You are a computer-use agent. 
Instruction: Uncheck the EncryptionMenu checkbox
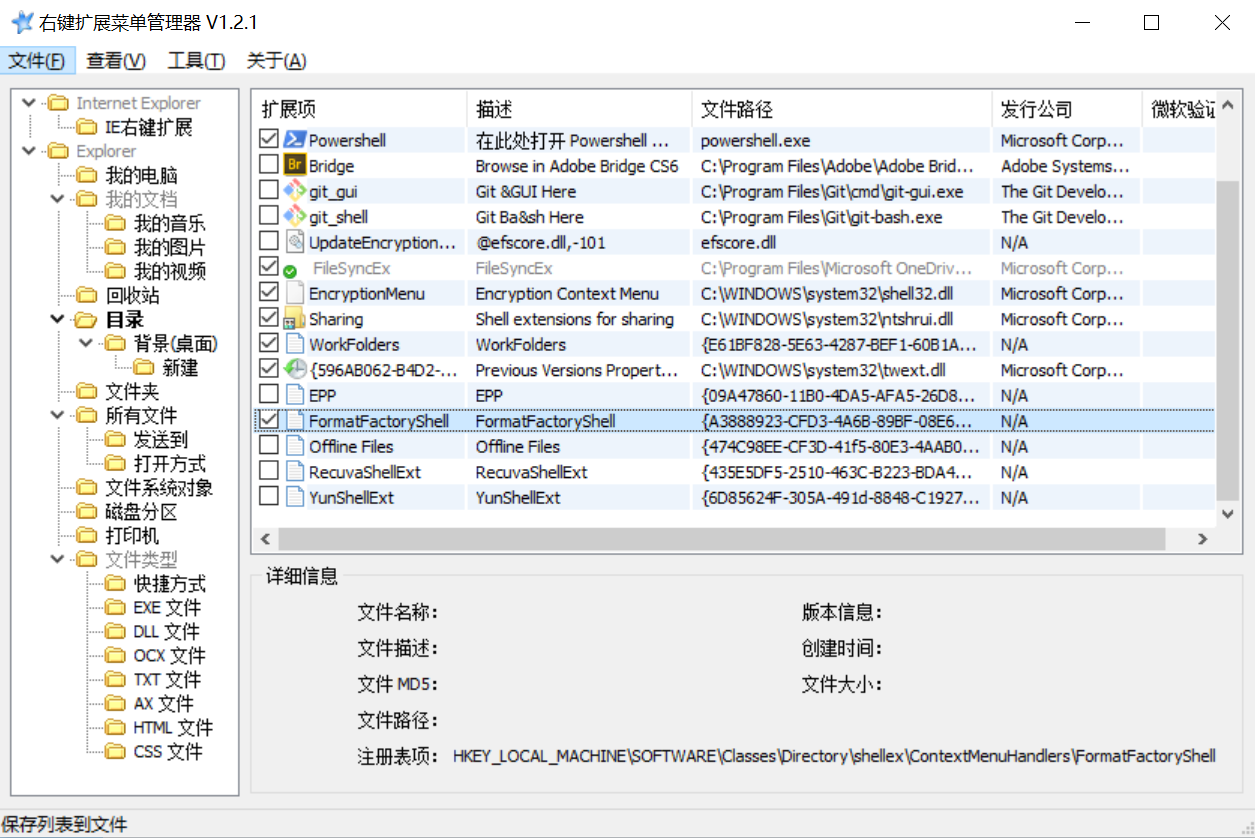(x=268, y=292)
